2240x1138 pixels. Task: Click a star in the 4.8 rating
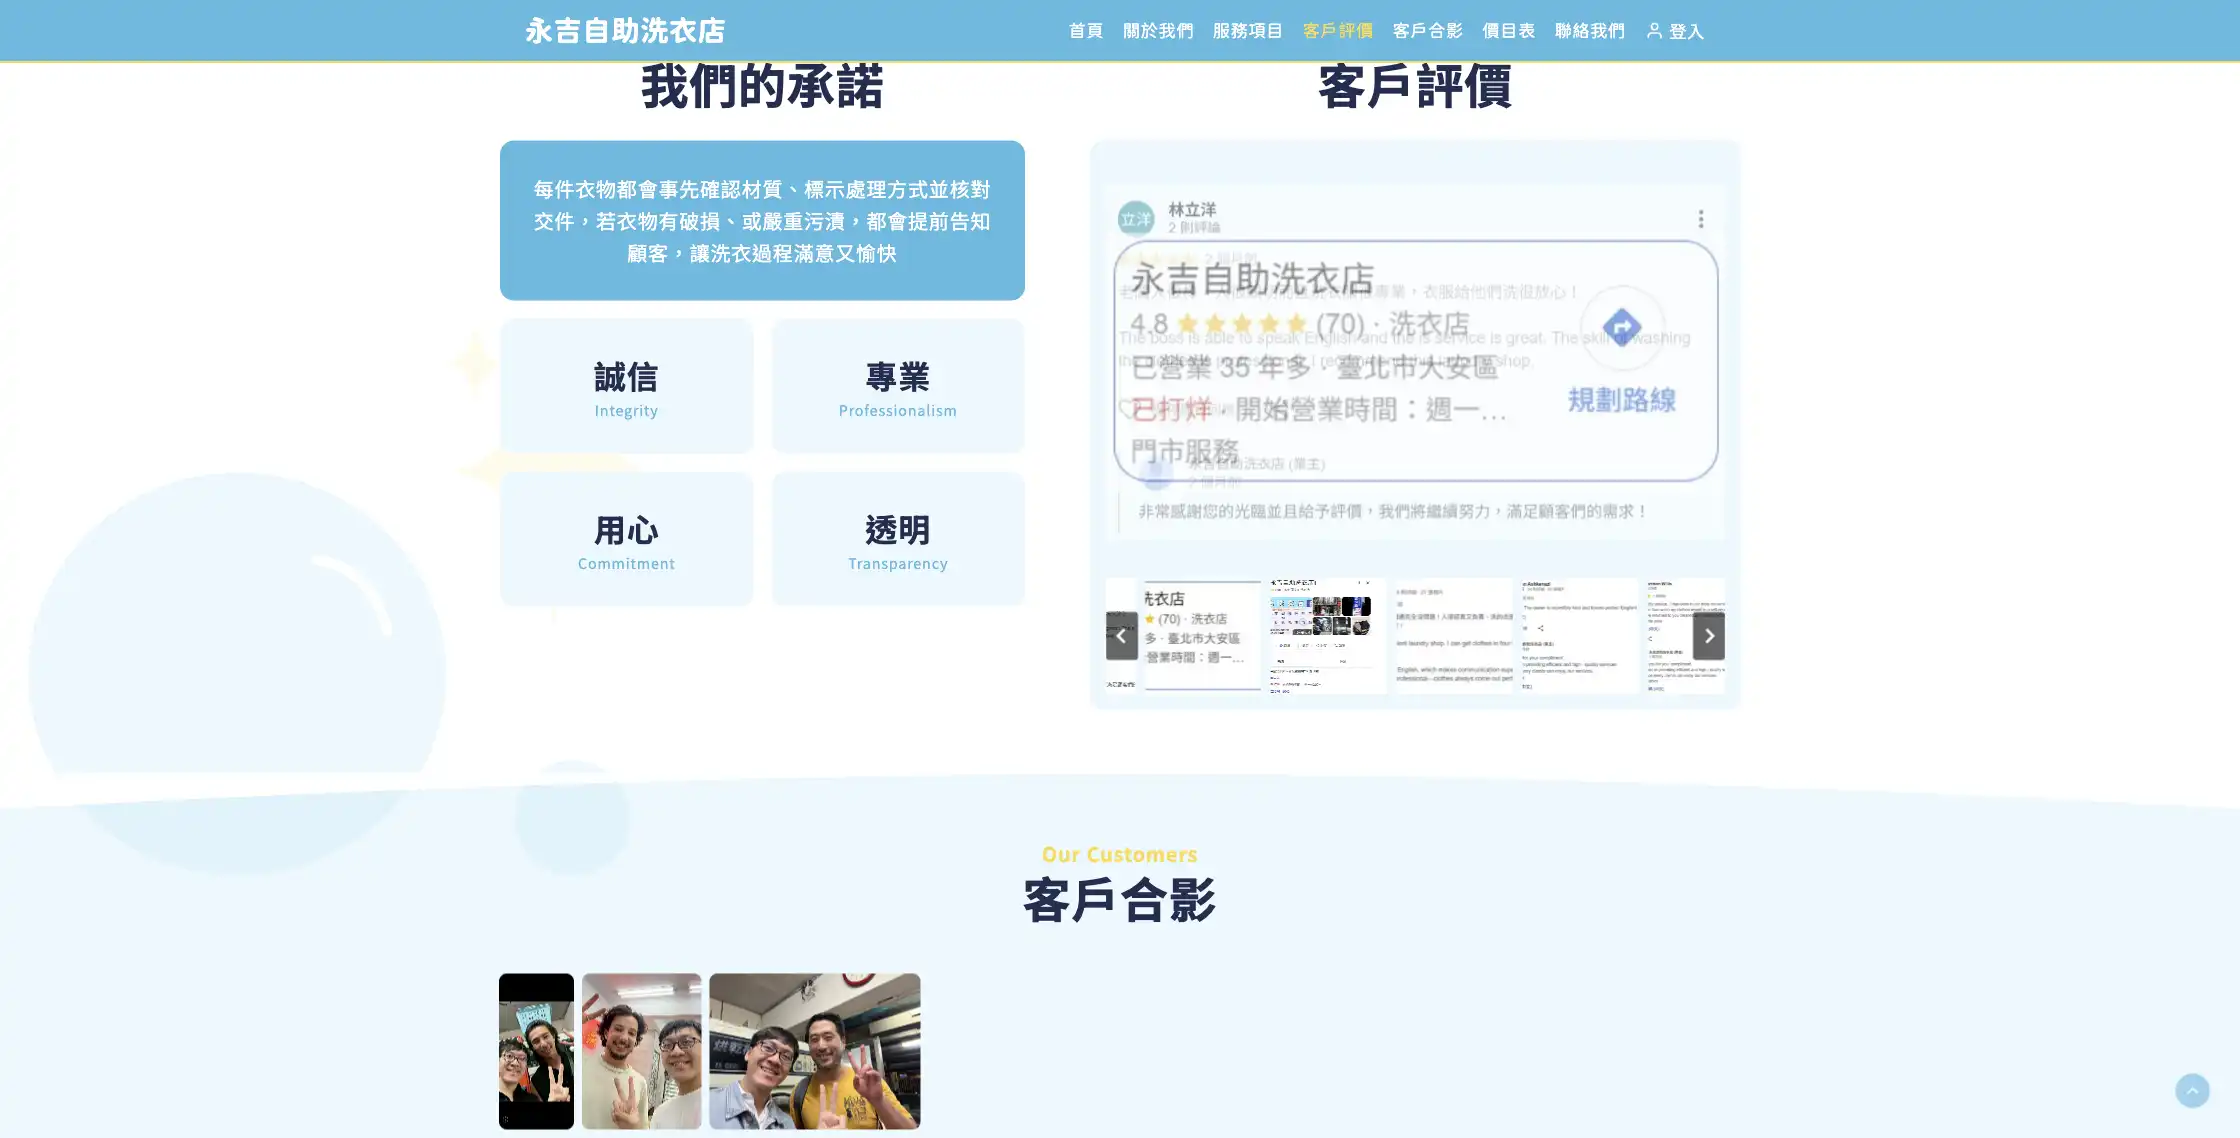1240,323
